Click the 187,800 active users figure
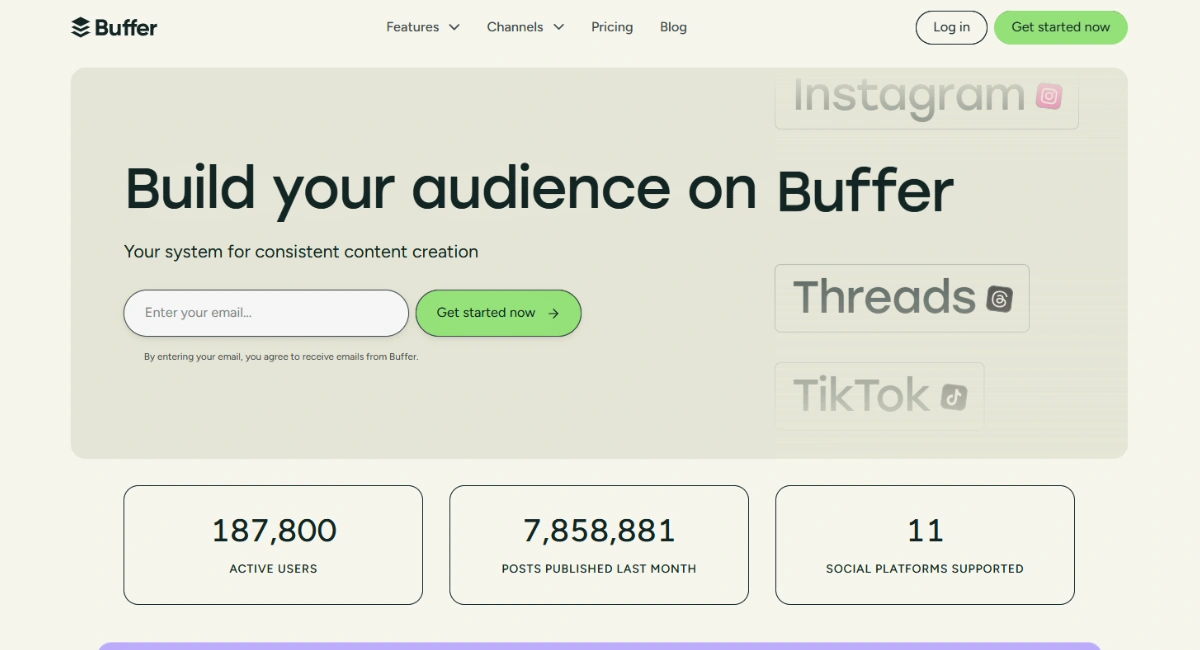 (274, 530)
